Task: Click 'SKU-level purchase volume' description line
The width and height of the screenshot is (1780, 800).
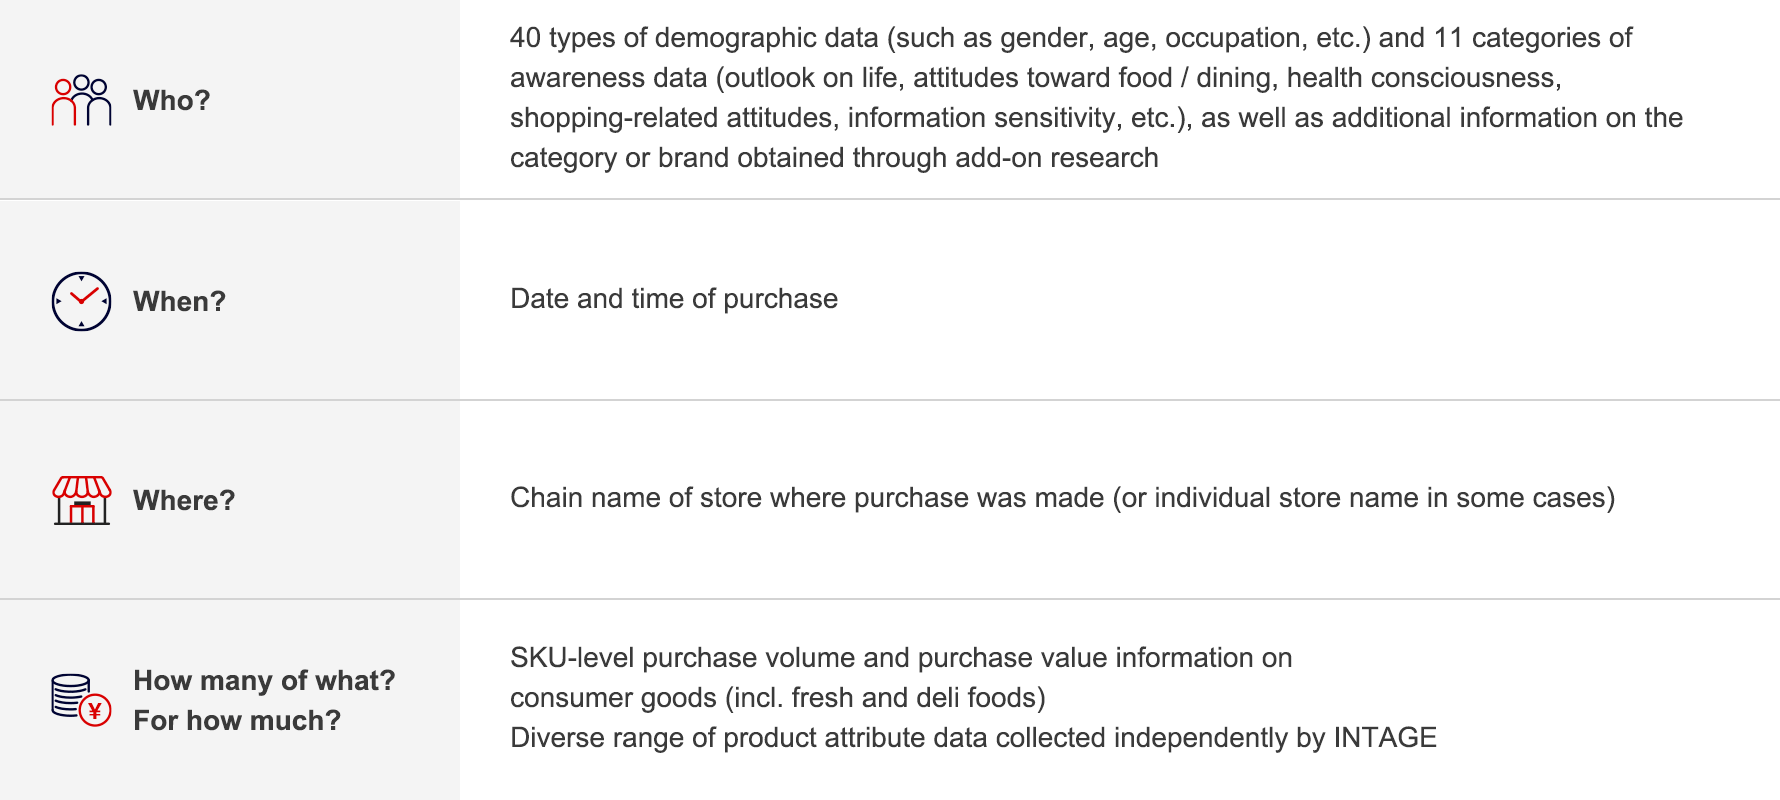Action: click(x=901, y=658)
